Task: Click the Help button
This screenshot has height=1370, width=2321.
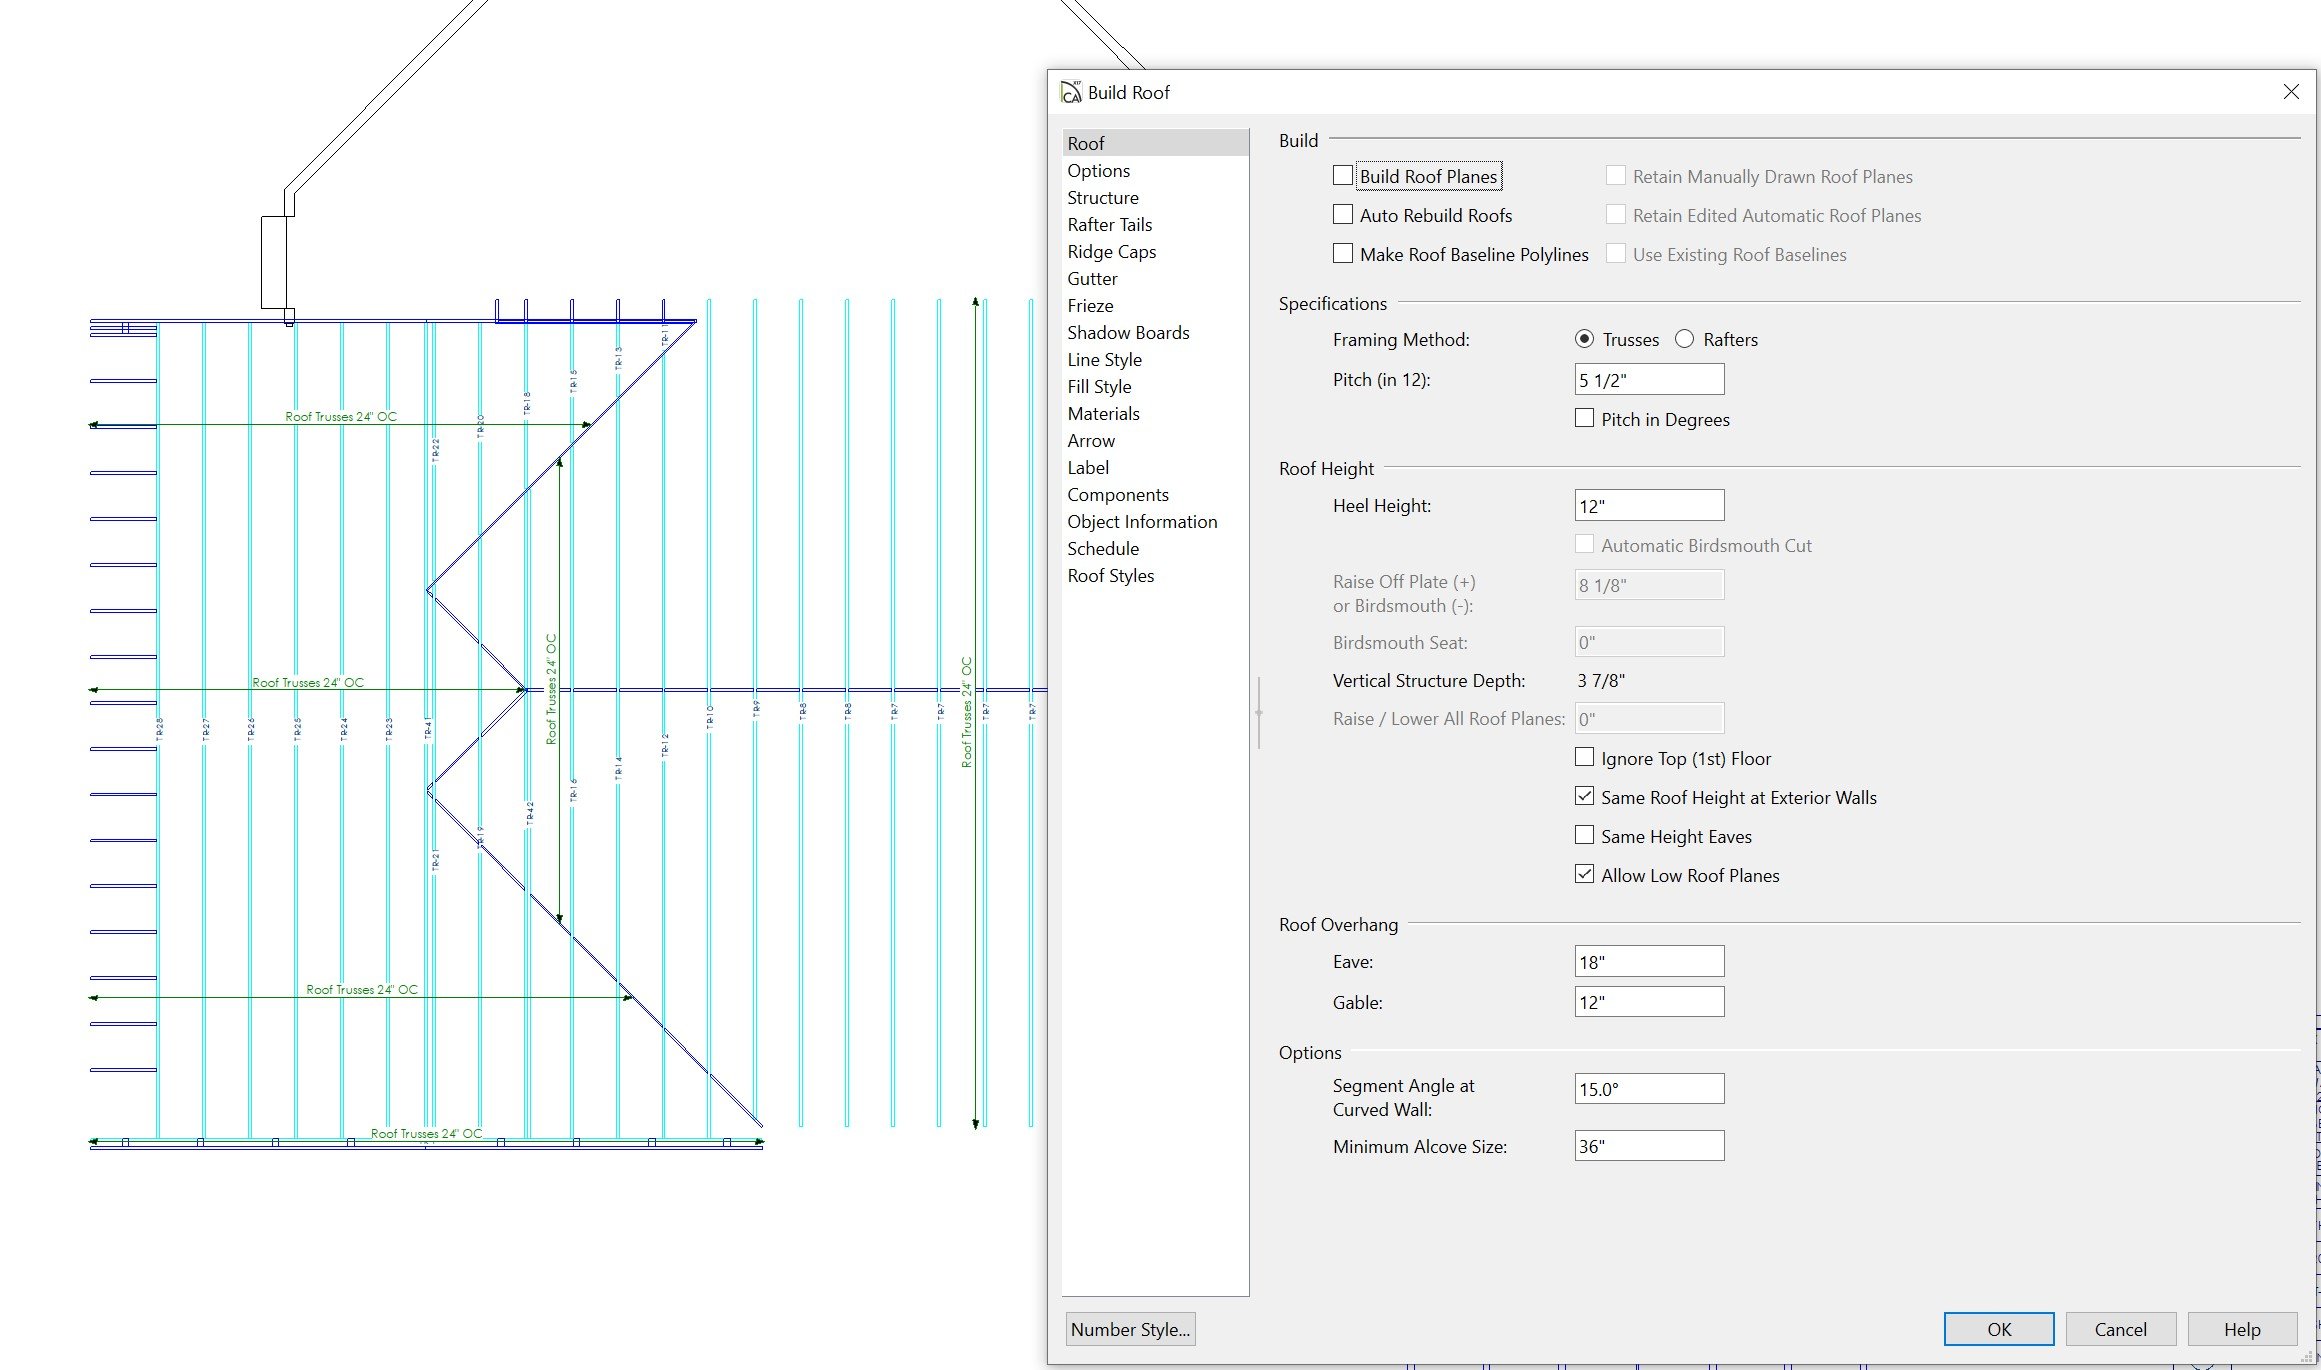Action: [2241, 1329]
